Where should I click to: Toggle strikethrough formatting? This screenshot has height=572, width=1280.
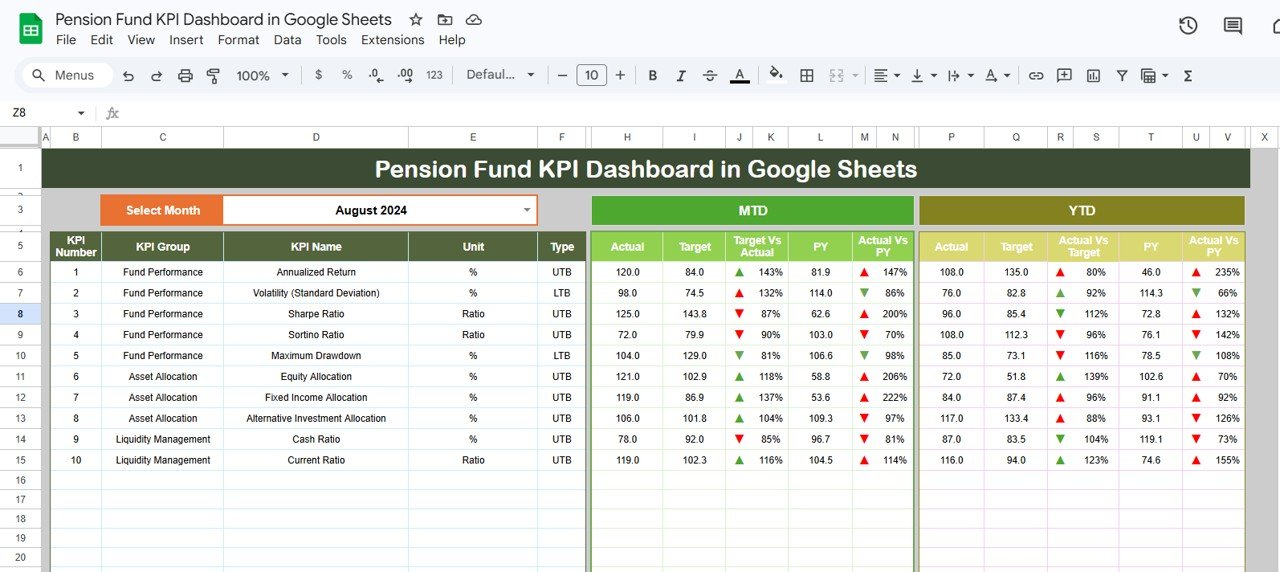pyautogui.click(x=710, y=75)
